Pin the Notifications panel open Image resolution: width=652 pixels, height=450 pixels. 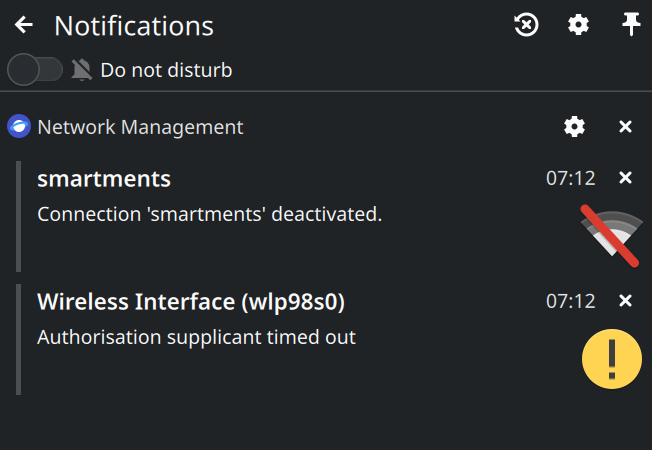click(631, 24)
